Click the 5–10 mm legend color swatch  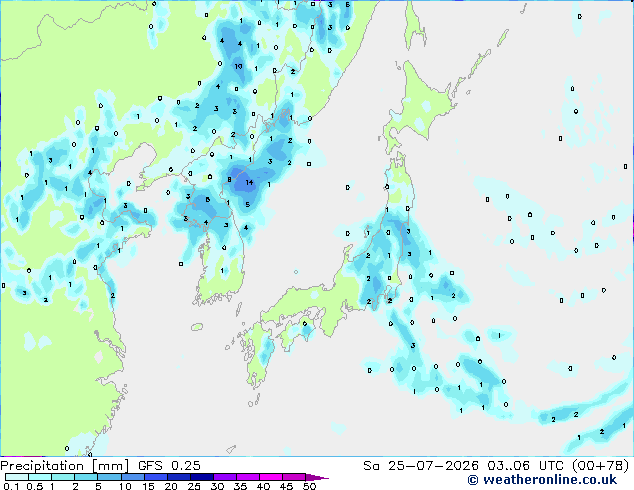[110, 477]
